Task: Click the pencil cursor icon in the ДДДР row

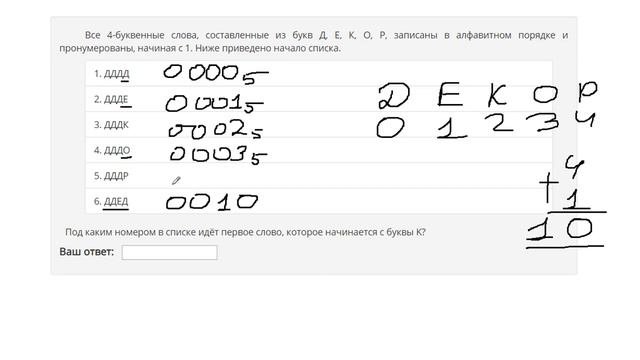Action: (x=176, y=180)
